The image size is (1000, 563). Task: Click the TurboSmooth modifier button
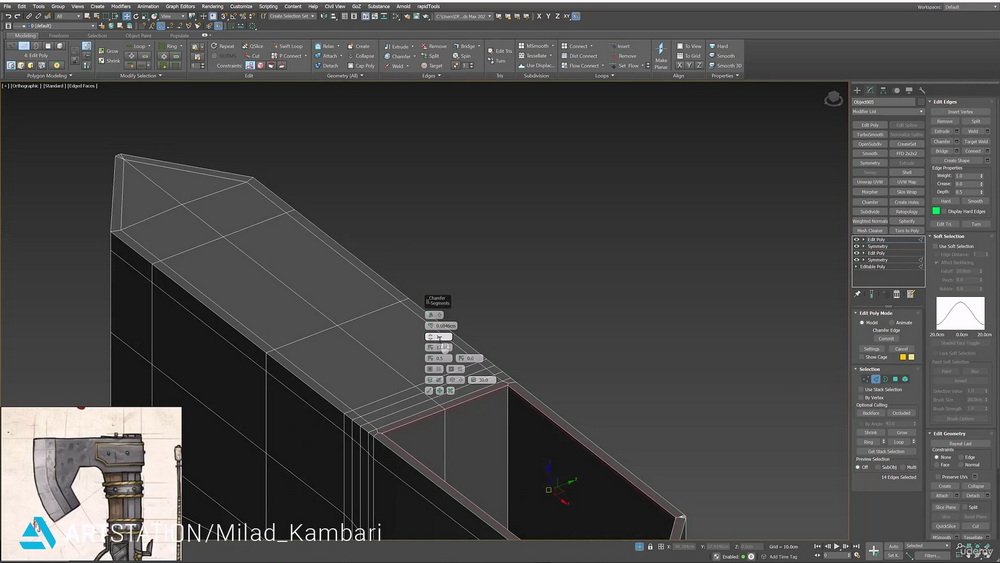[870, 135]
